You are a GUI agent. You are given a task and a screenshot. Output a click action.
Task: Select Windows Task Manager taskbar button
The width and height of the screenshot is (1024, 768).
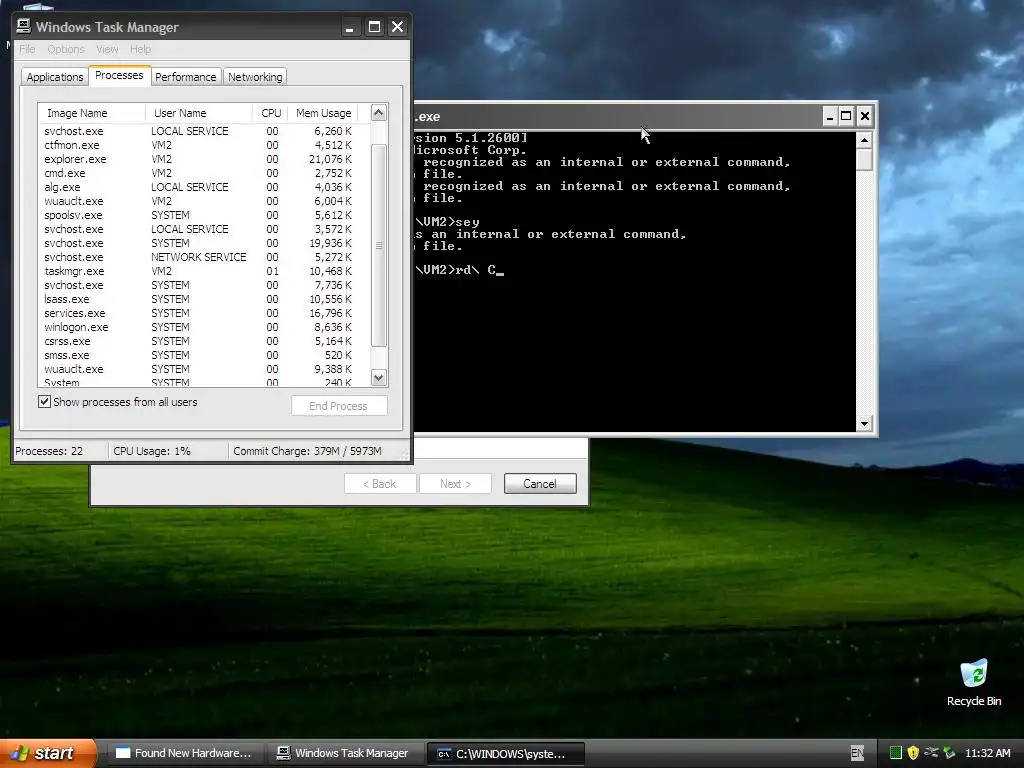(x=346, y=753)
